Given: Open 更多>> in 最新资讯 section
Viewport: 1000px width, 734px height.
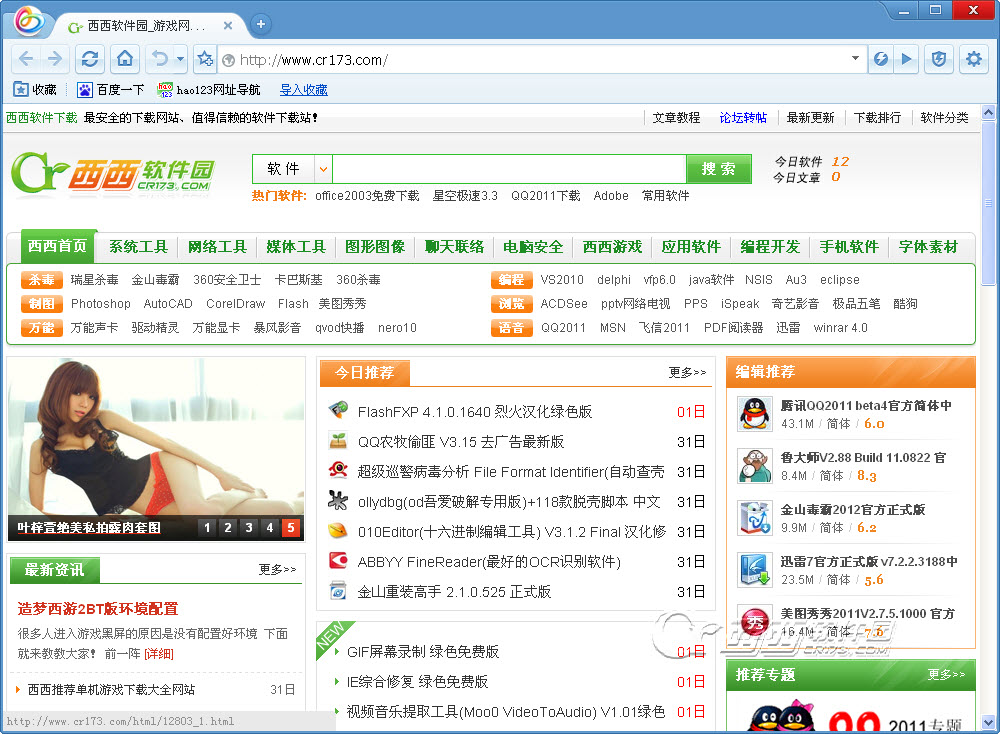Looking at the screenshot, I should [x=277, y=569].
